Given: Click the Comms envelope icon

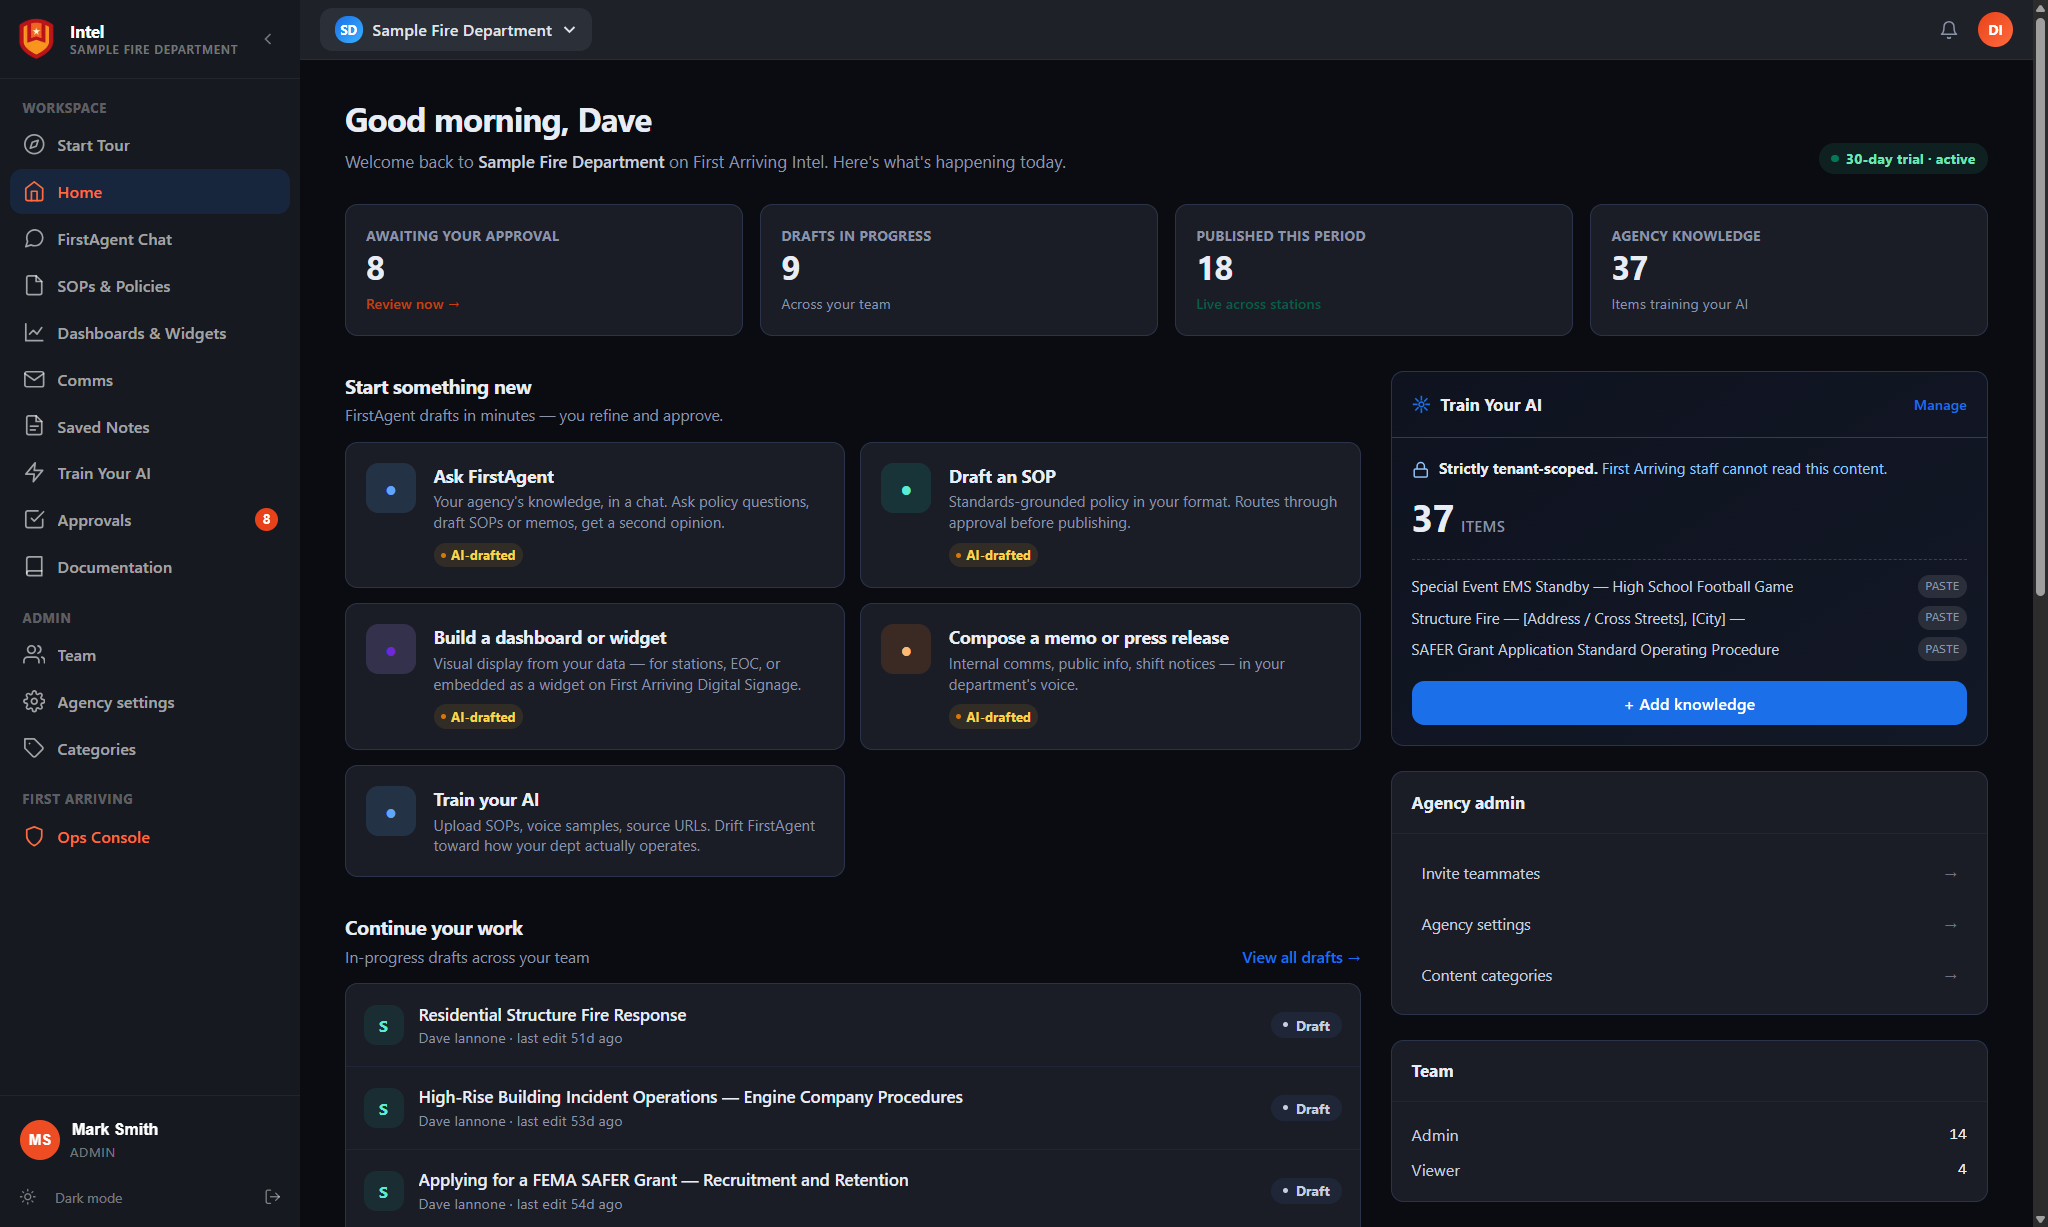Looking at the screenshot, I should pyautogui.click(x=34, y=380).
